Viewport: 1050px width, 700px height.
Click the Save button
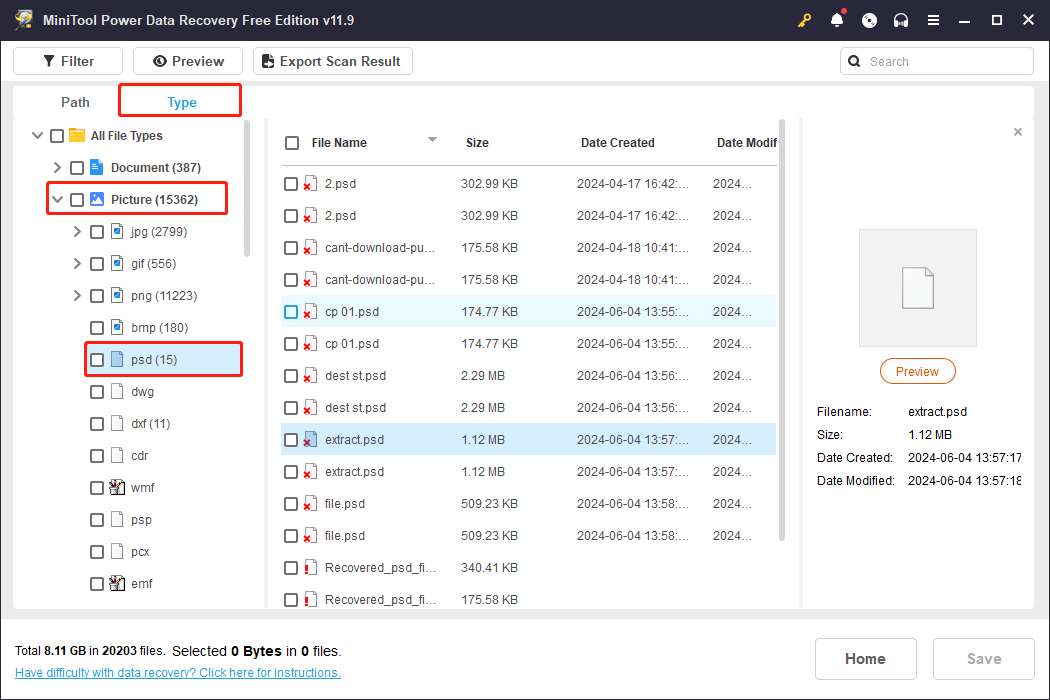984,659
